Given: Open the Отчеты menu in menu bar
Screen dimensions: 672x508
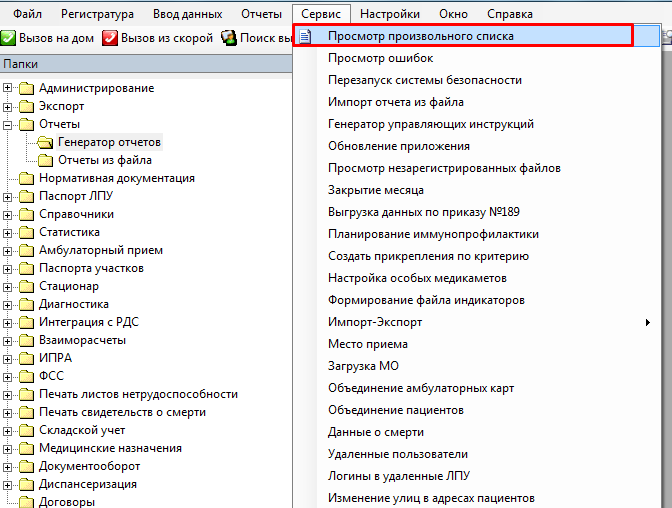Looking at the screenshot, I should [x=261, y=14].
